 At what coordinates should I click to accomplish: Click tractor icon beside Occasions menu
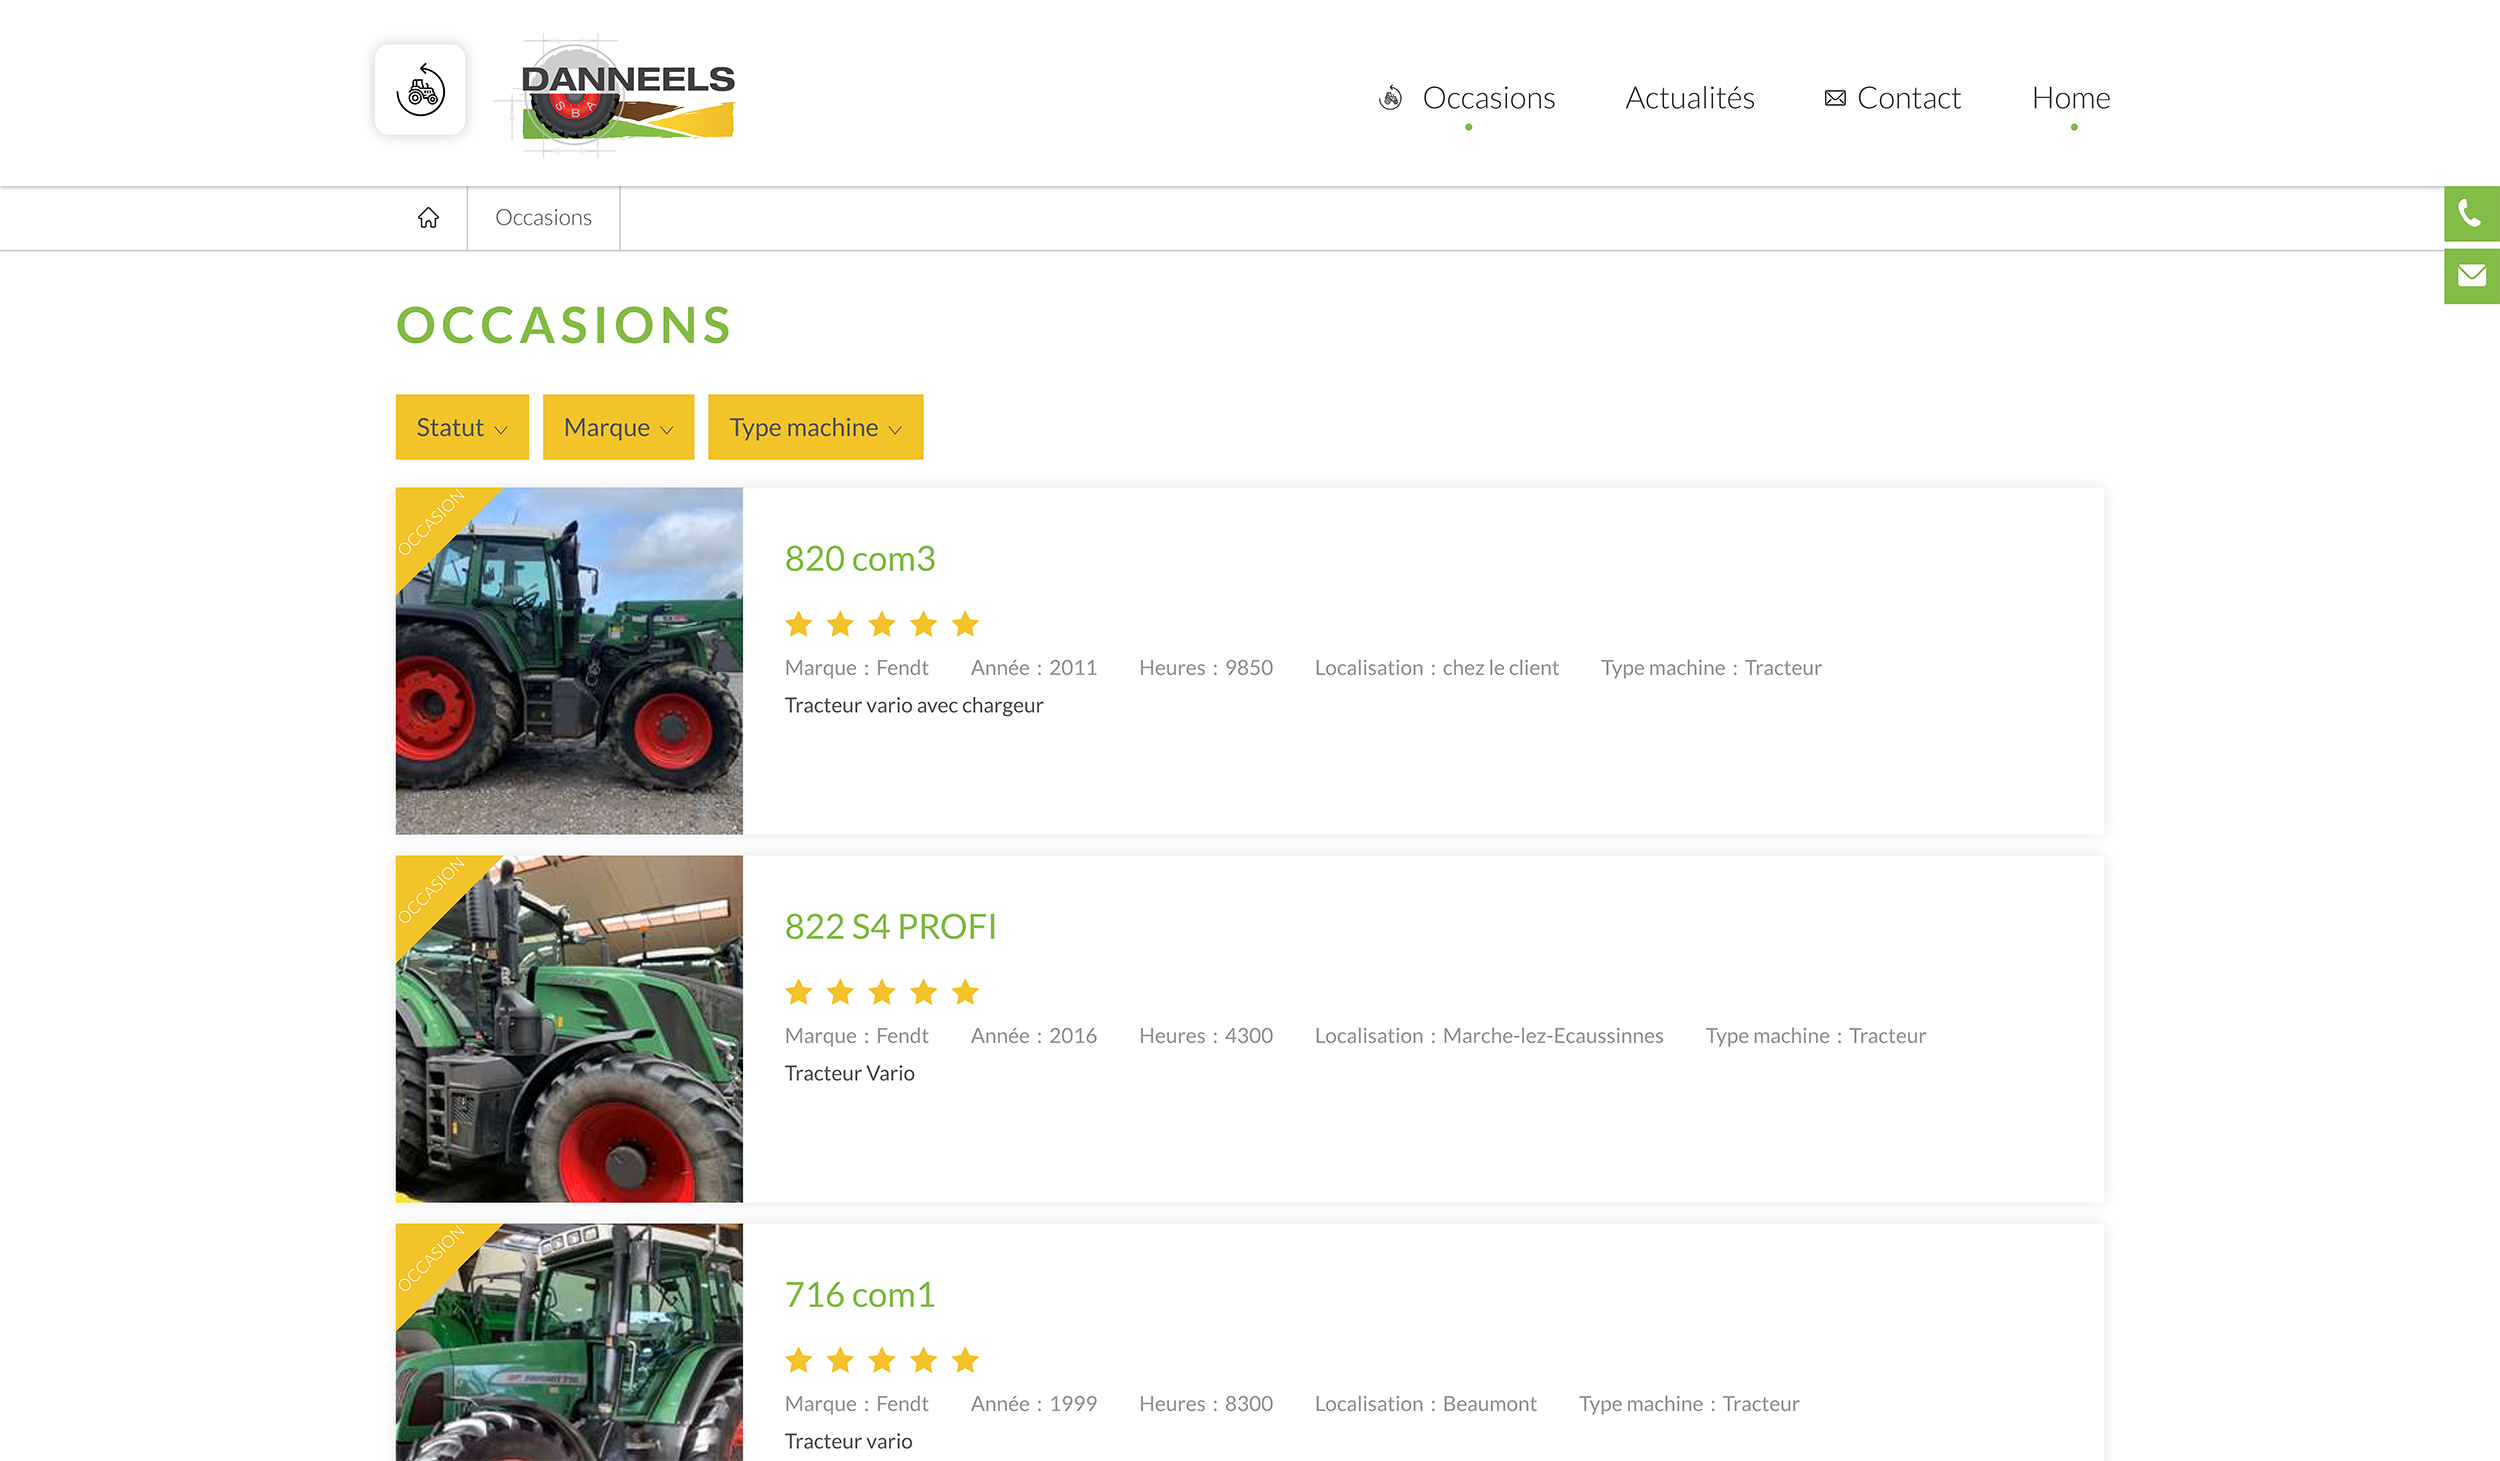tap(1390, 98)
